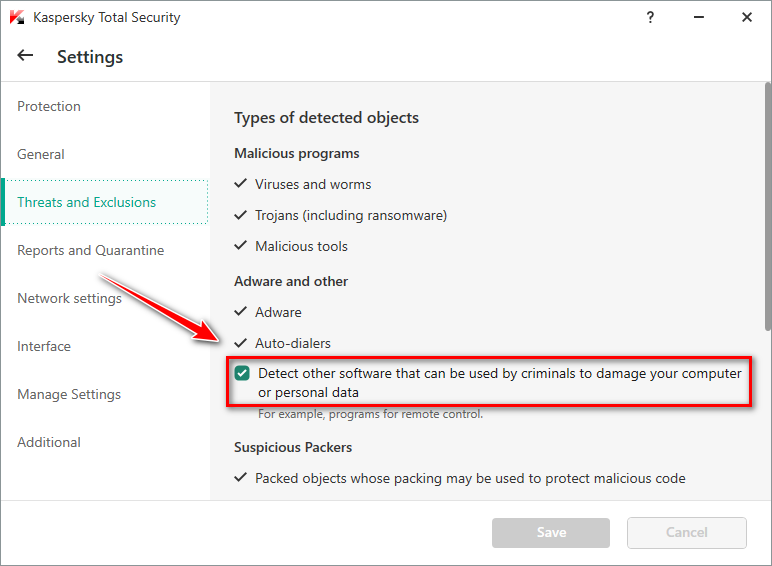Screen dimensions: 772x566
Task: Open help via question mark icon
Action: click(x=651, y=17)
